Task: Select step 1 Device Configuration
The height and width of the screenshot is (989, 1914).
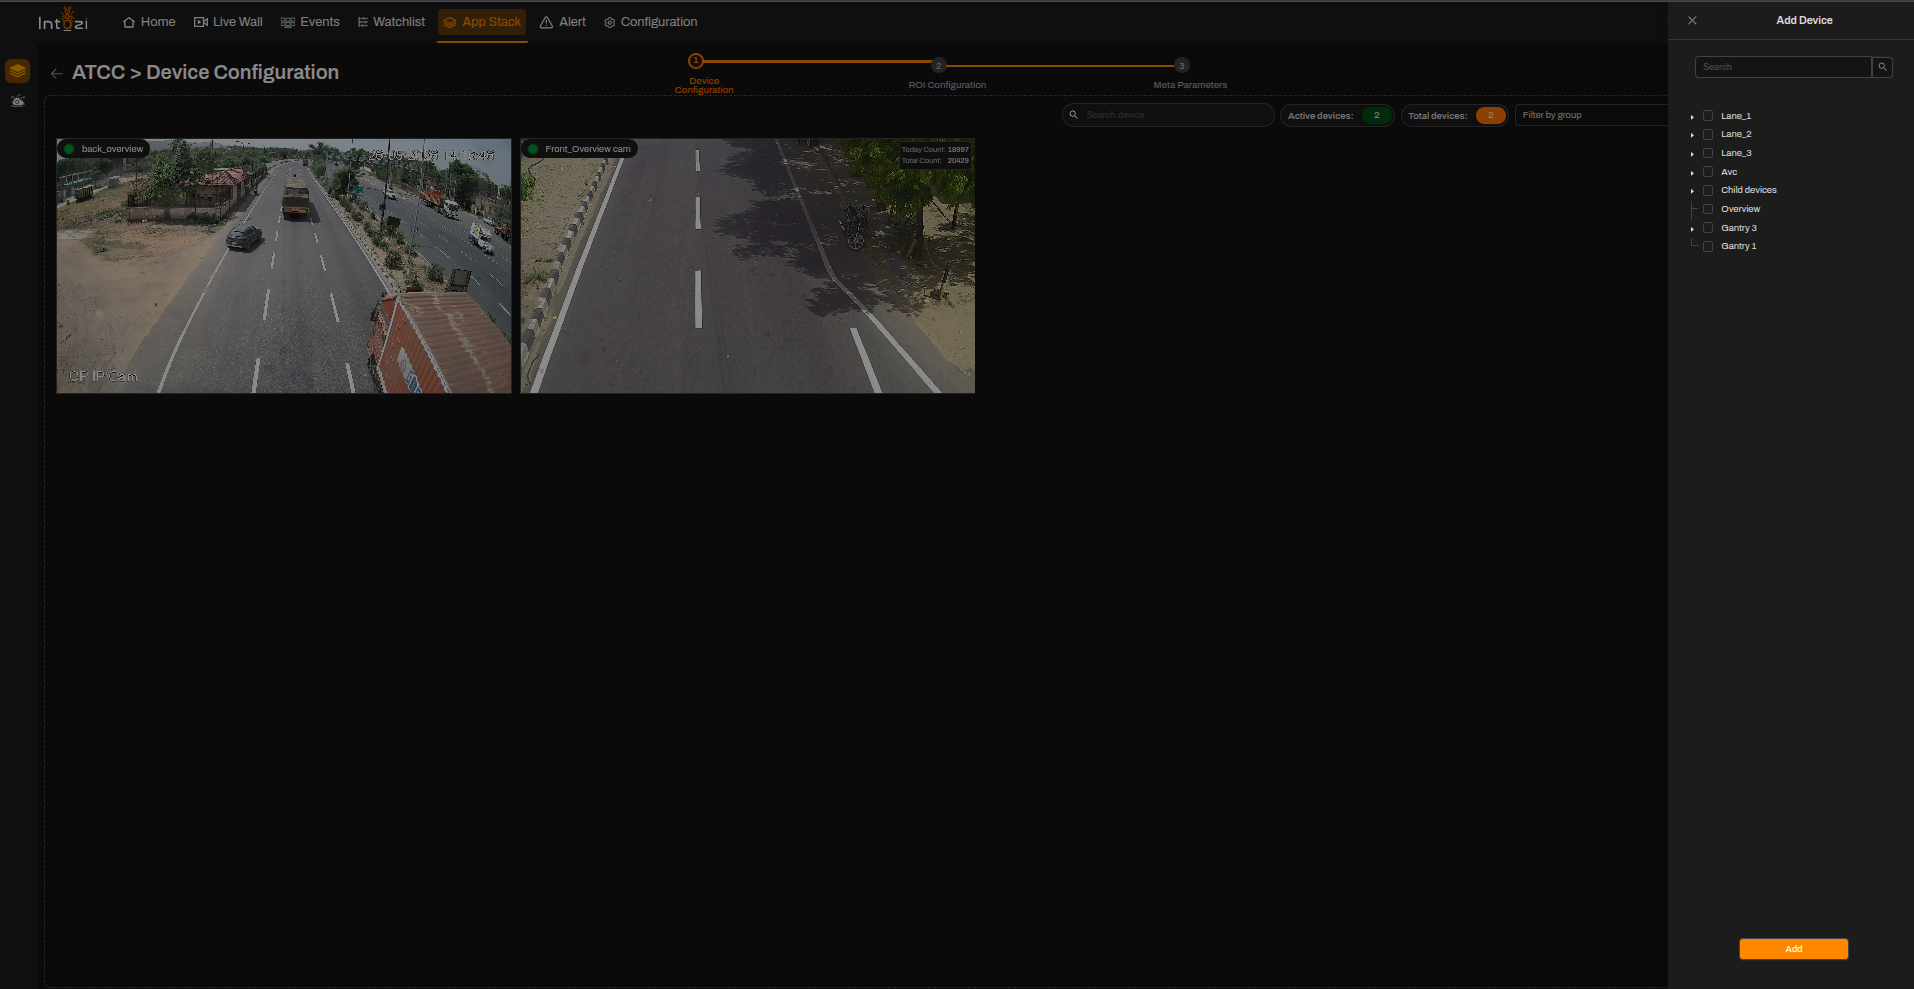Action: (x=697, y=61)
